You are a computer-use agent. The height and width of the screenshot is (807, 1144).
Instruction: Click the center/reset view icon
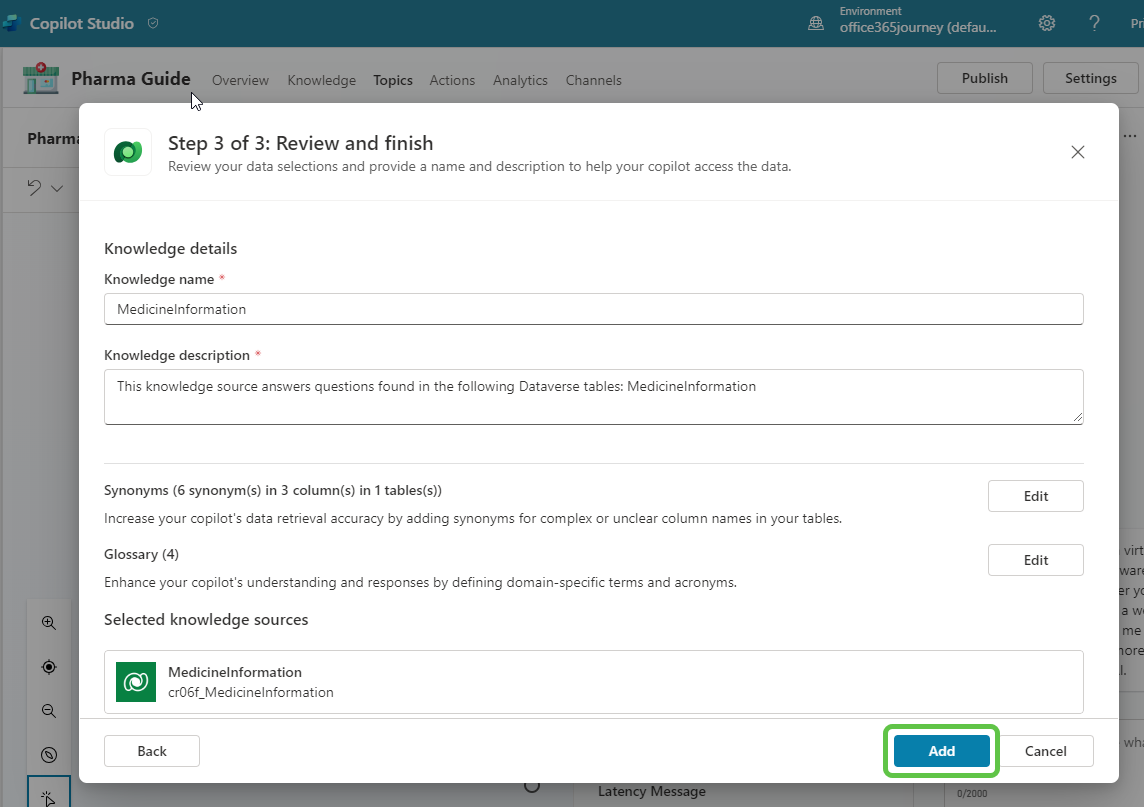[x=48, y=667]
